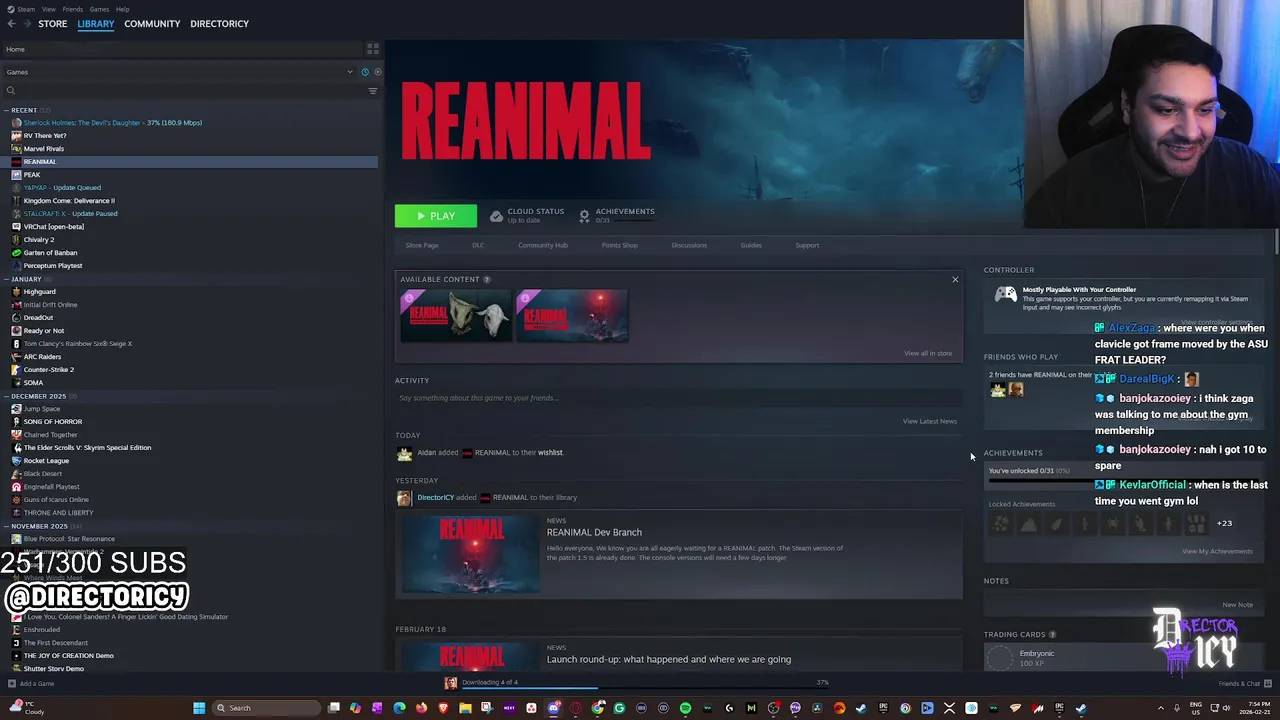Click View all in store

[x=928, y=353]
